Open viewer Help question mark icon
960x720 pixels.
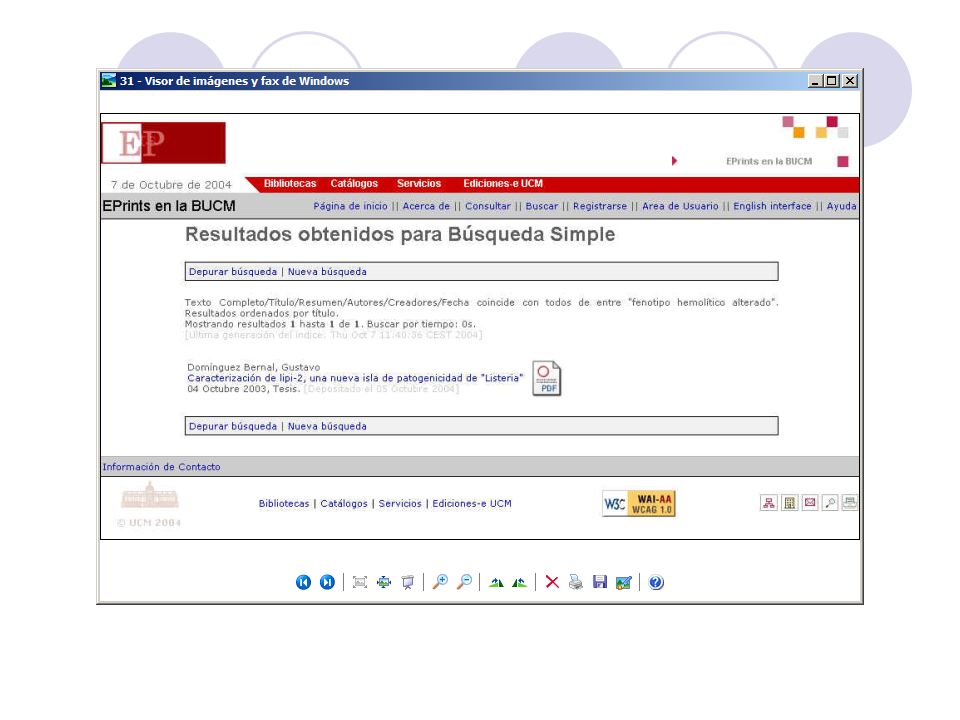click(656, 582)
